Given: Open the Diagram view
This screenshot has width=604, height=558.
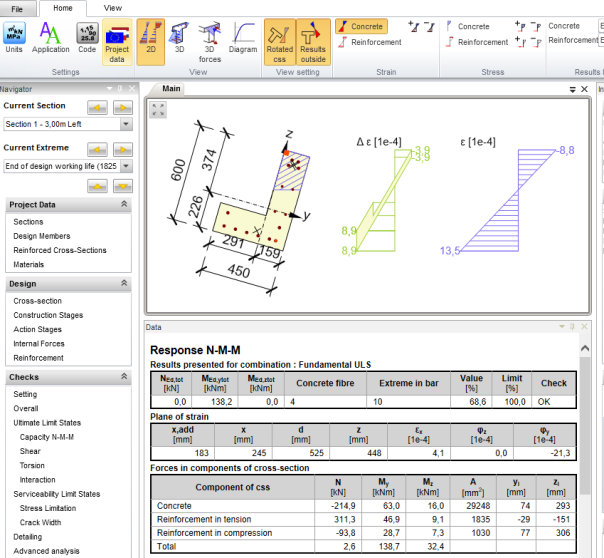Looking at the screenshot, I should click(243, 36).
